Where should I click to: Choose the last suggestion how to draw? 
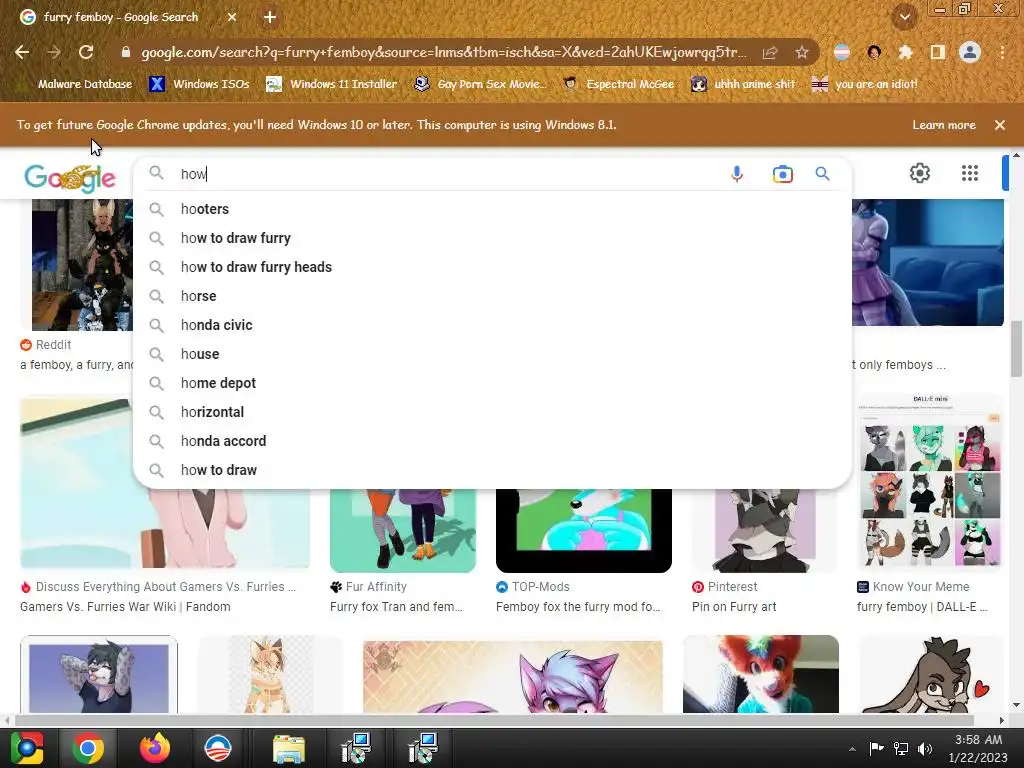(x=492, y=470)
